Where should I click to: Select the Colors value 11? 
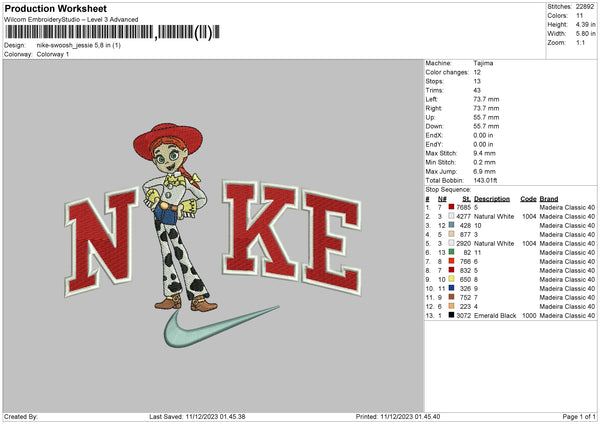(x=579, y=16)
